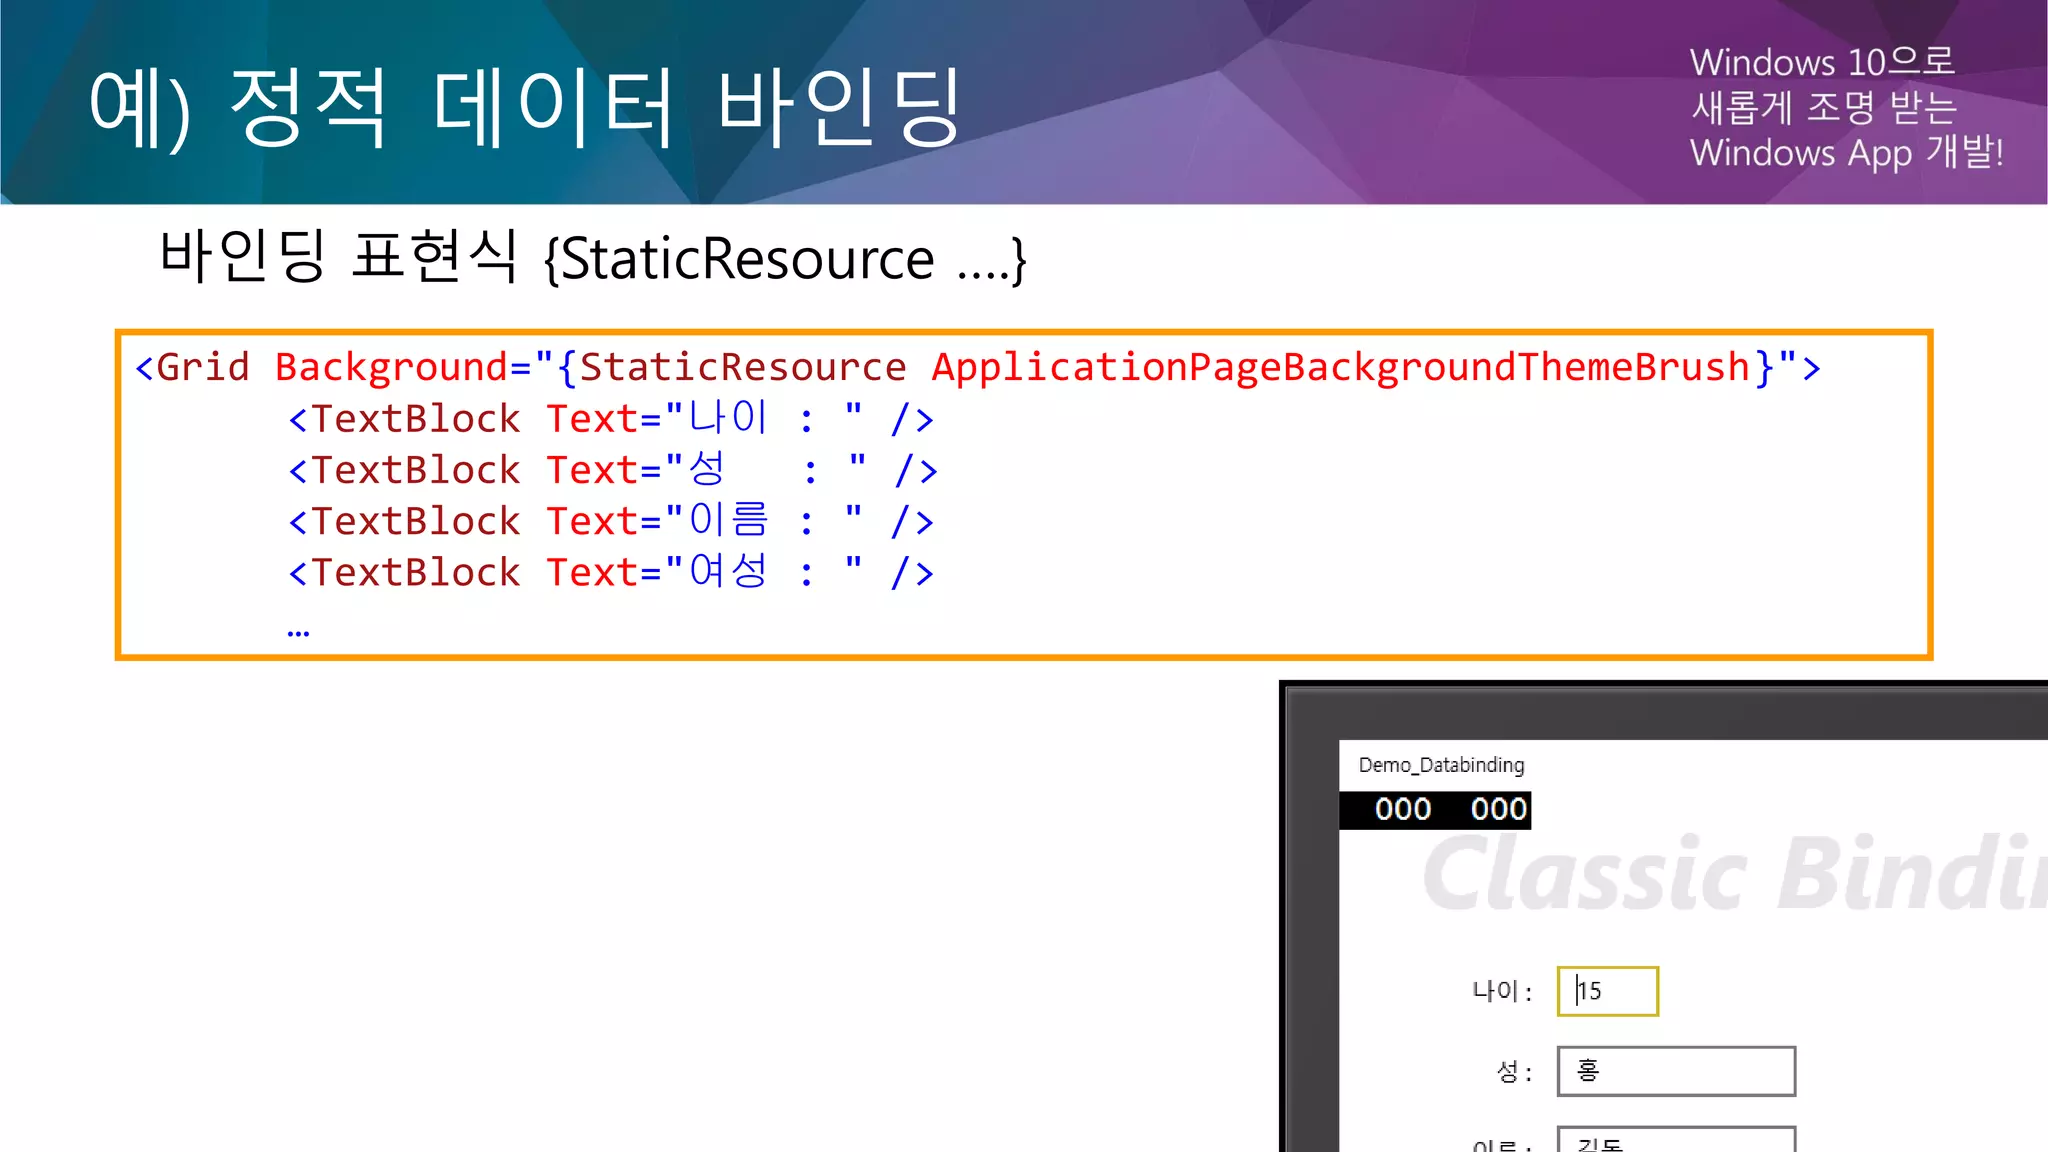Click the 성 : label in demo app
Image resolution: width=2048 pixels, height=1152 pixels.
[1514, 1072]
